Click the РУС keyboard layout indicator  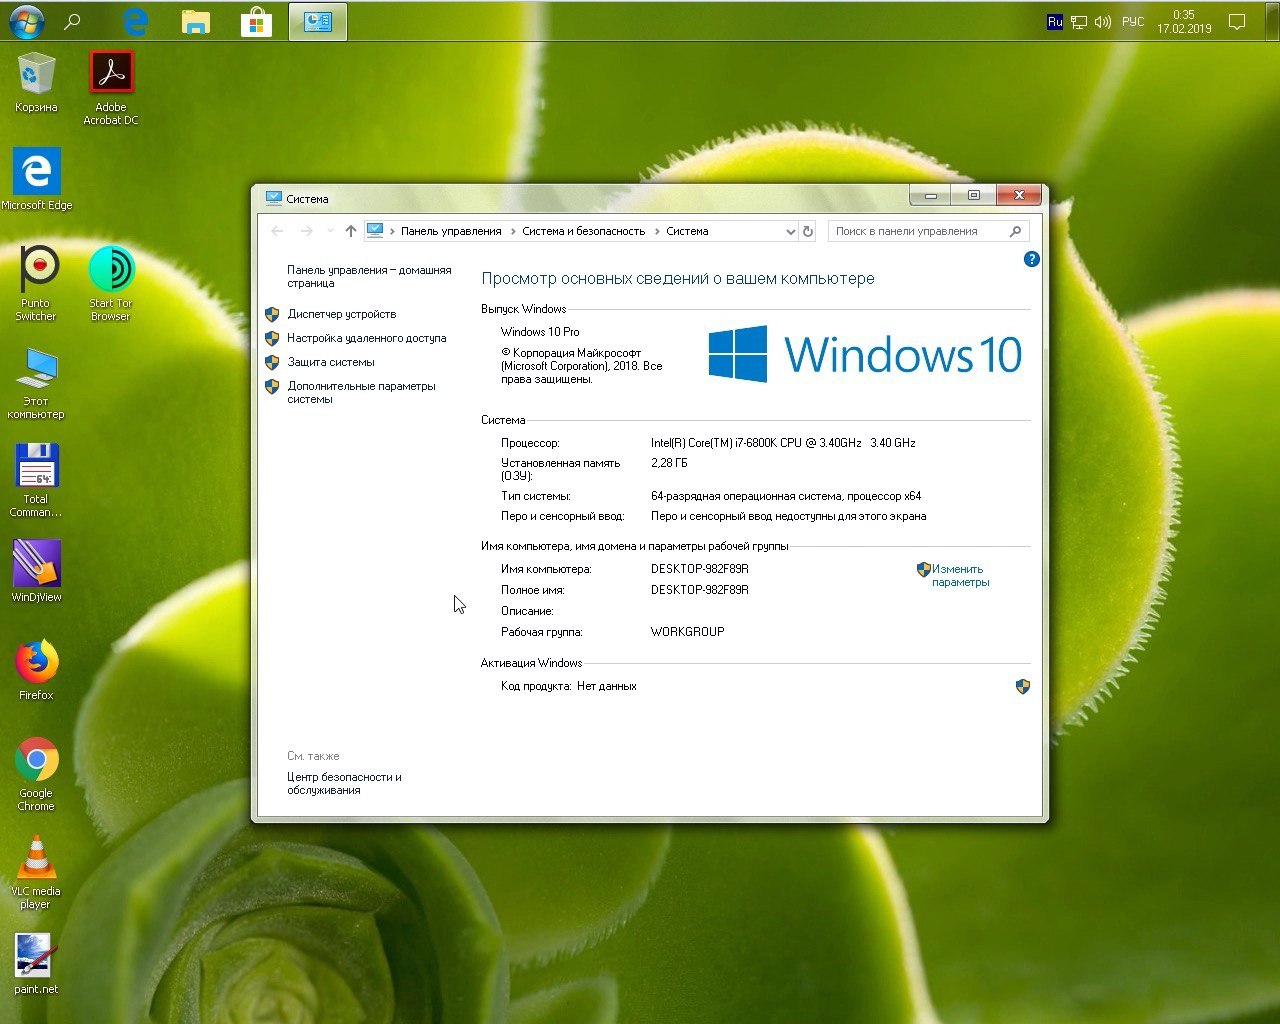[x=1133, y=22]
